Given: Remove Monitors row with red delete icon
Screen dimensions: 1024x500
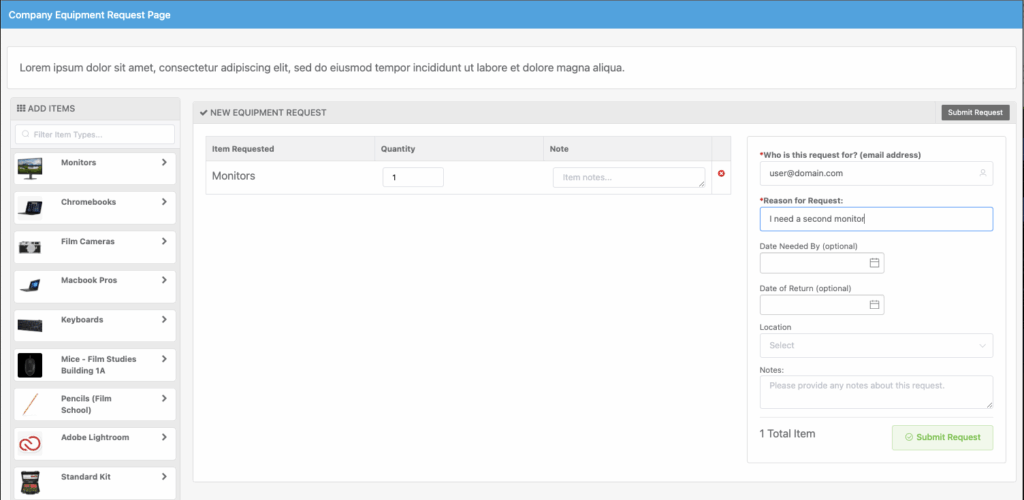Looking at the screenshot, I should click(721, 174).
